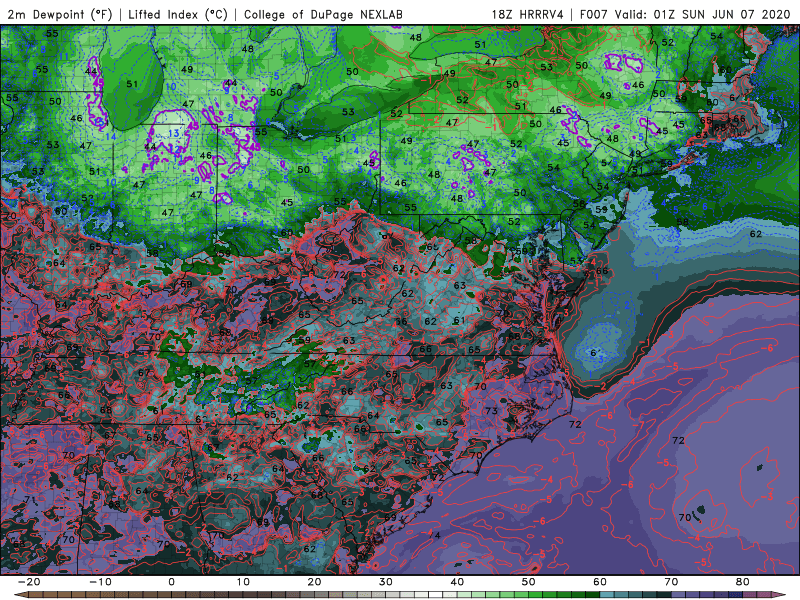This screenshot has width=800, height=600.
Task: Click the 'F007' forecast hour label
Action: click(x=593, y=14)
